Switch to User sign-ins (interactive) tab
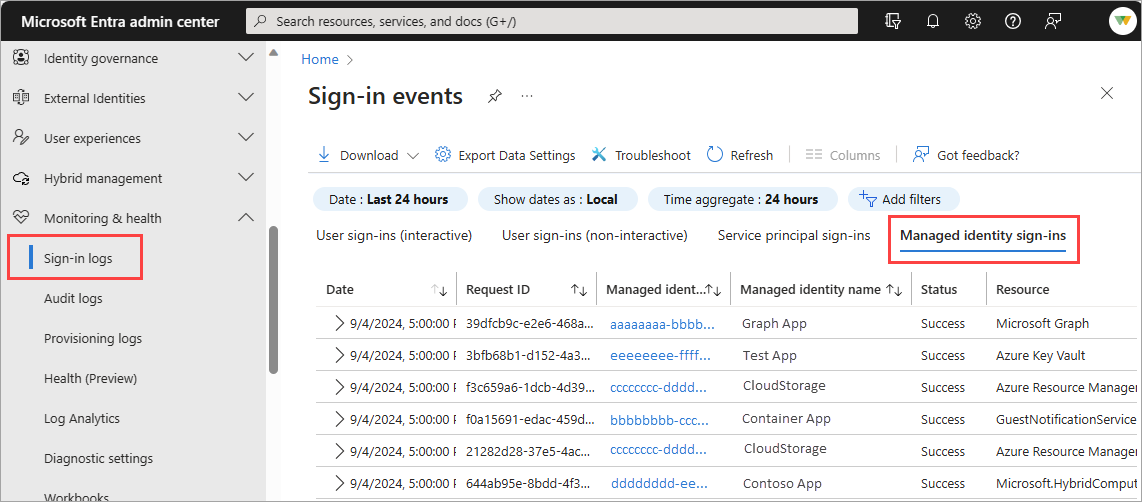The image size is (1142, 502). pos(394,235)
